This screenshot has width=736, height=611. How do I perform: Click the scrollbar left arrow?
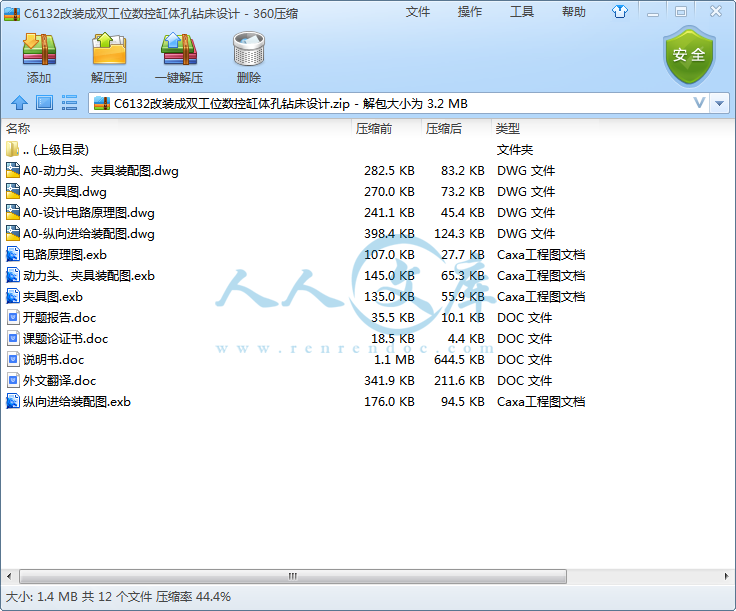(8, 576)
